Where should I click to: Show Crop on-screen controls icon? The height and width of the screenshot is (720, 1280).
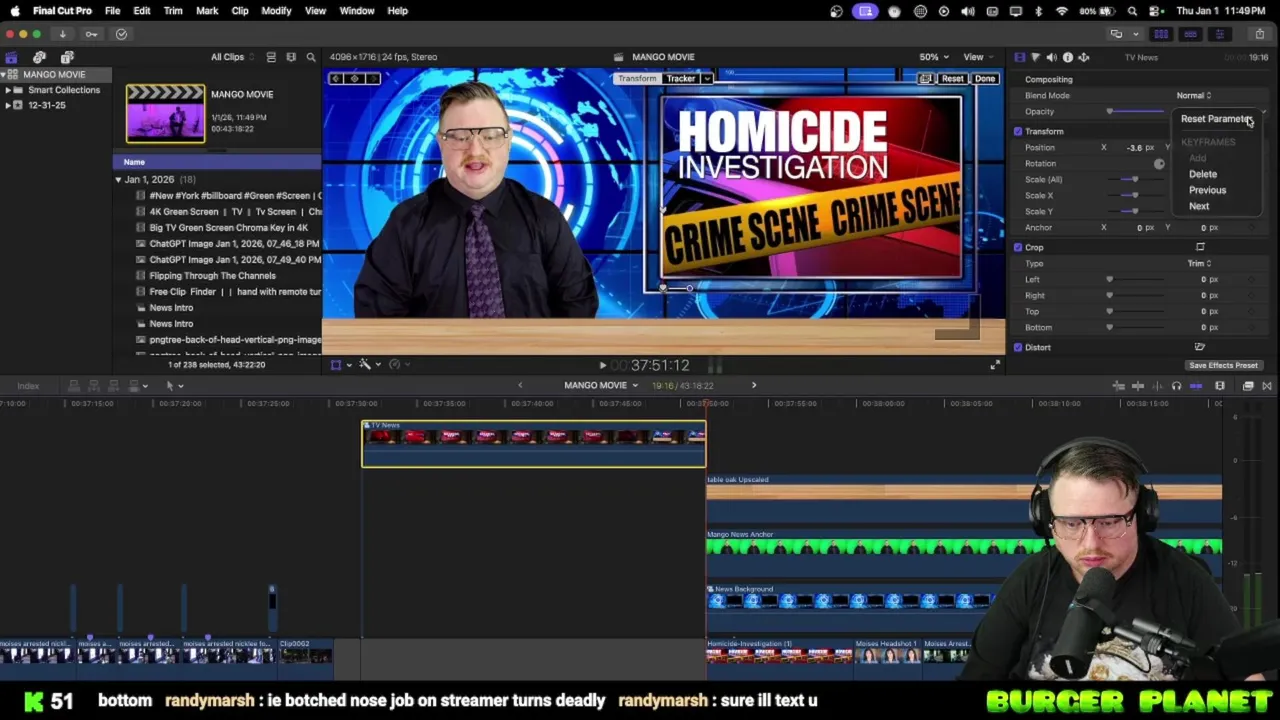1200,247
